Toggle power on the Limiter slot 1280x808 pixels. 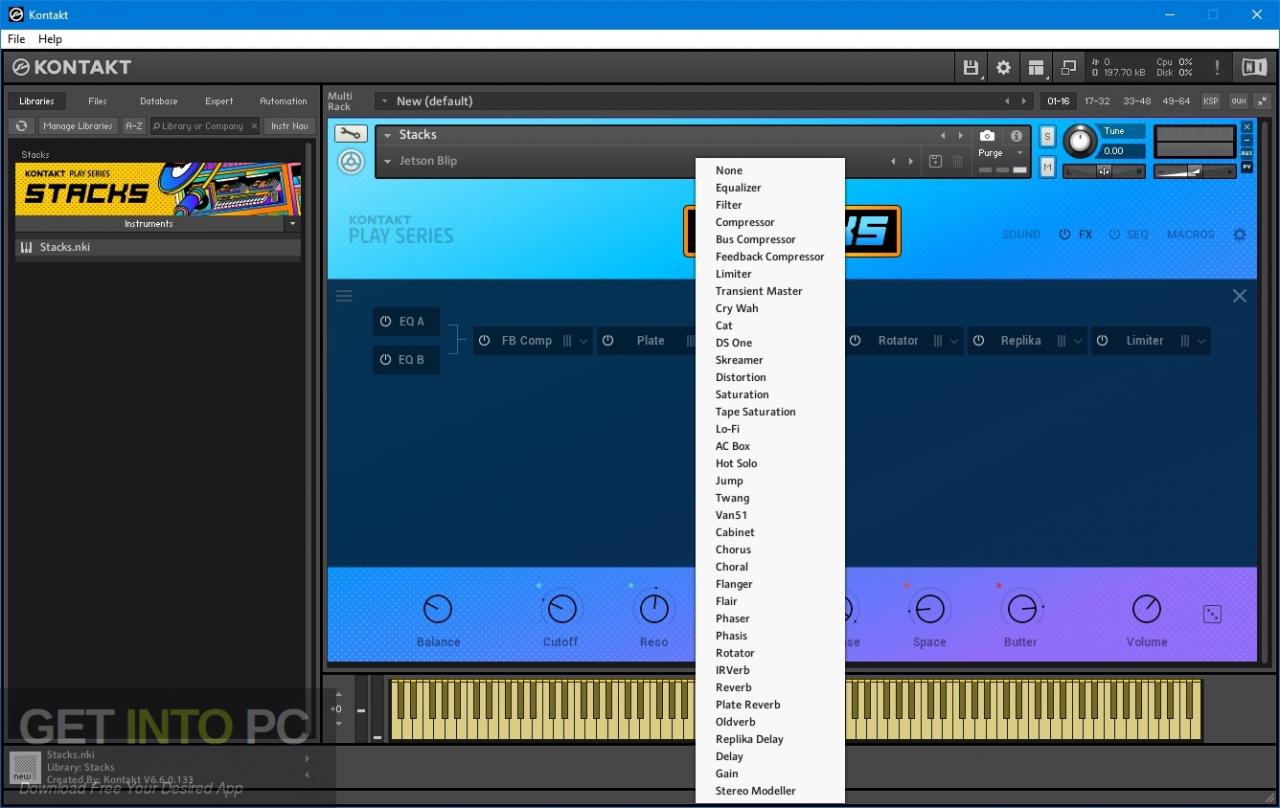[1102, 340]
